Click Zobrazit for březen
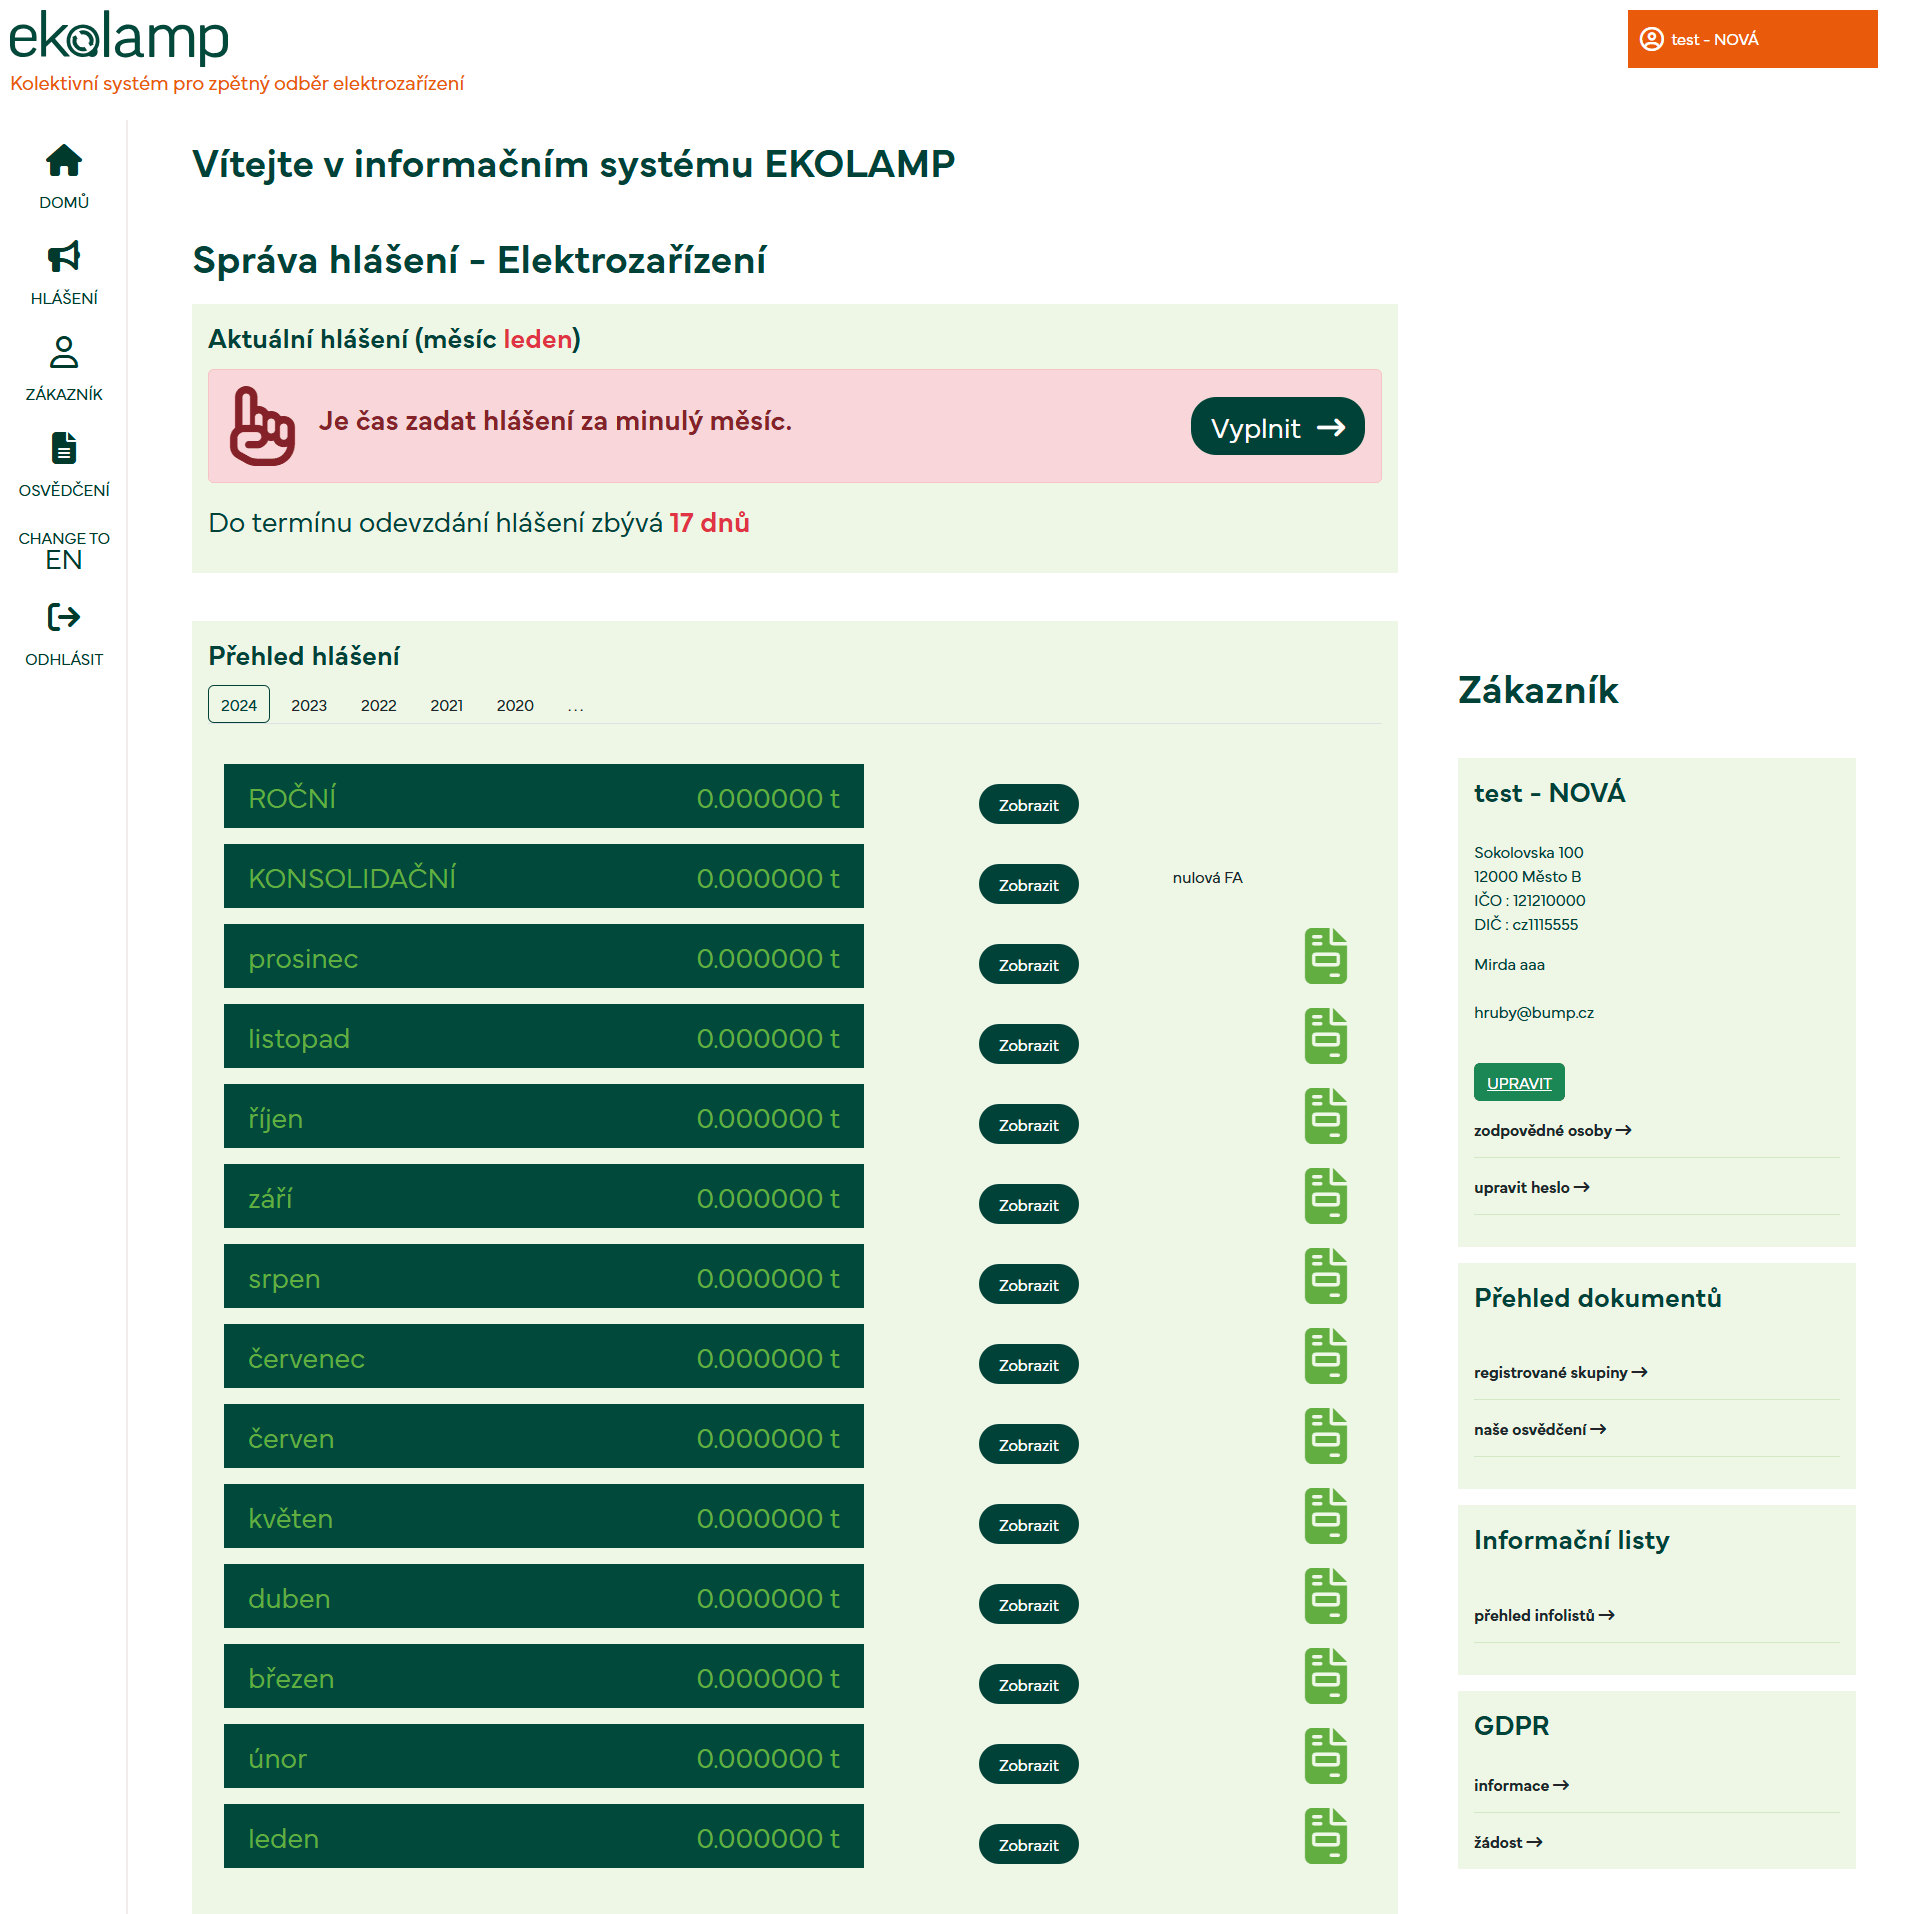The width and height of the screenshot is (1920, 1914). point(1028,1685)
